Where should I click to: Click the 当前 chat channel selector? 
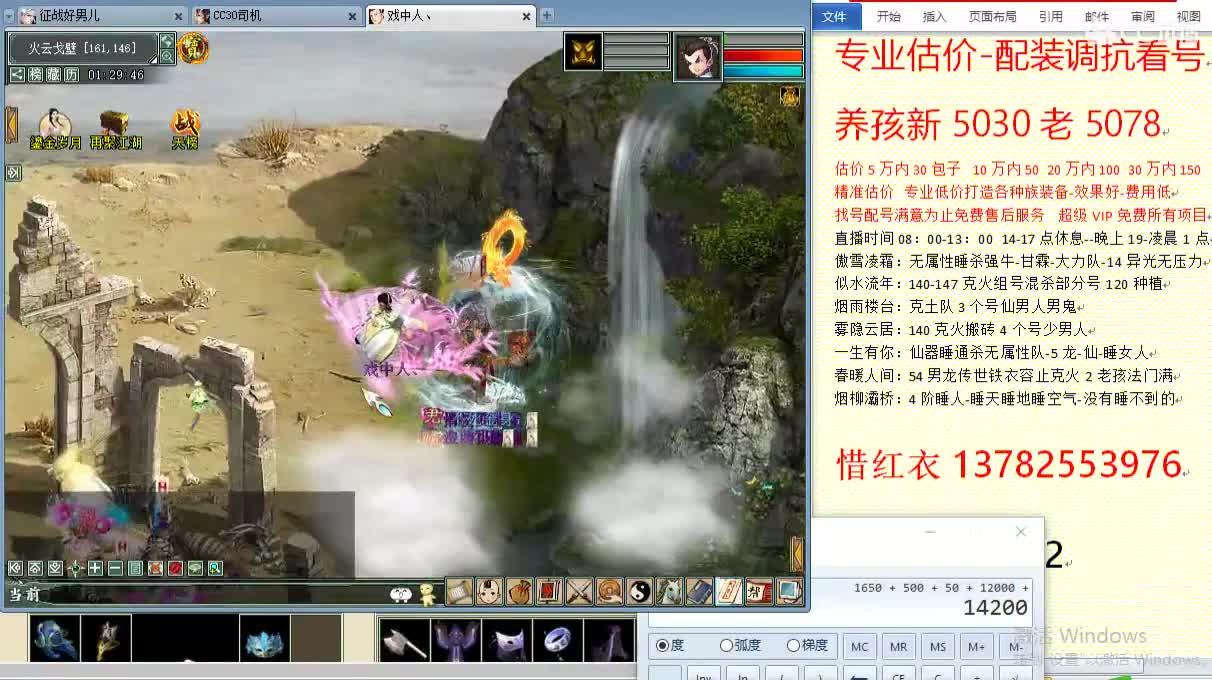(x=26, y=595)
